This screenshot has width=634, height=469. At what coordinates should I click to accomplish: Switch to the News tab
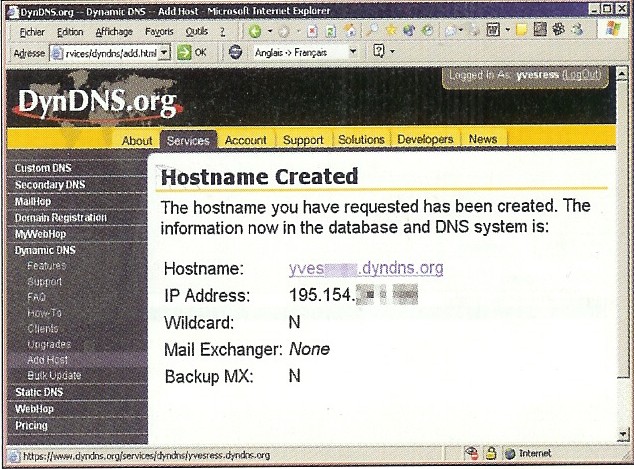click(483, 139)
